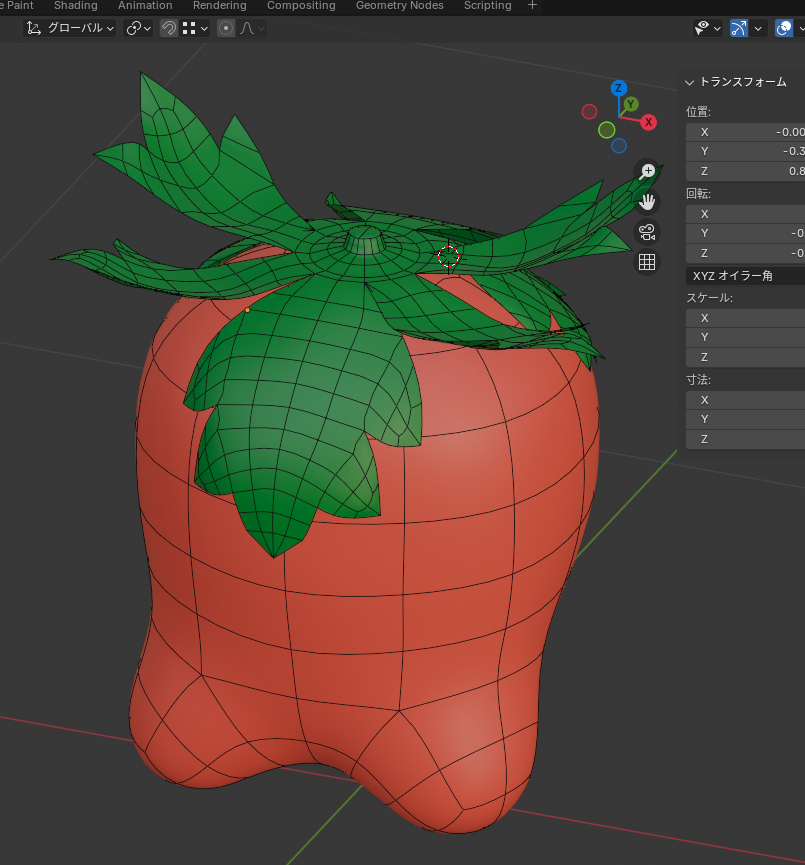Viewport: 805px width, 865px height.
Task: Open the Compositing workspace tab
Action: pos(301,6)
